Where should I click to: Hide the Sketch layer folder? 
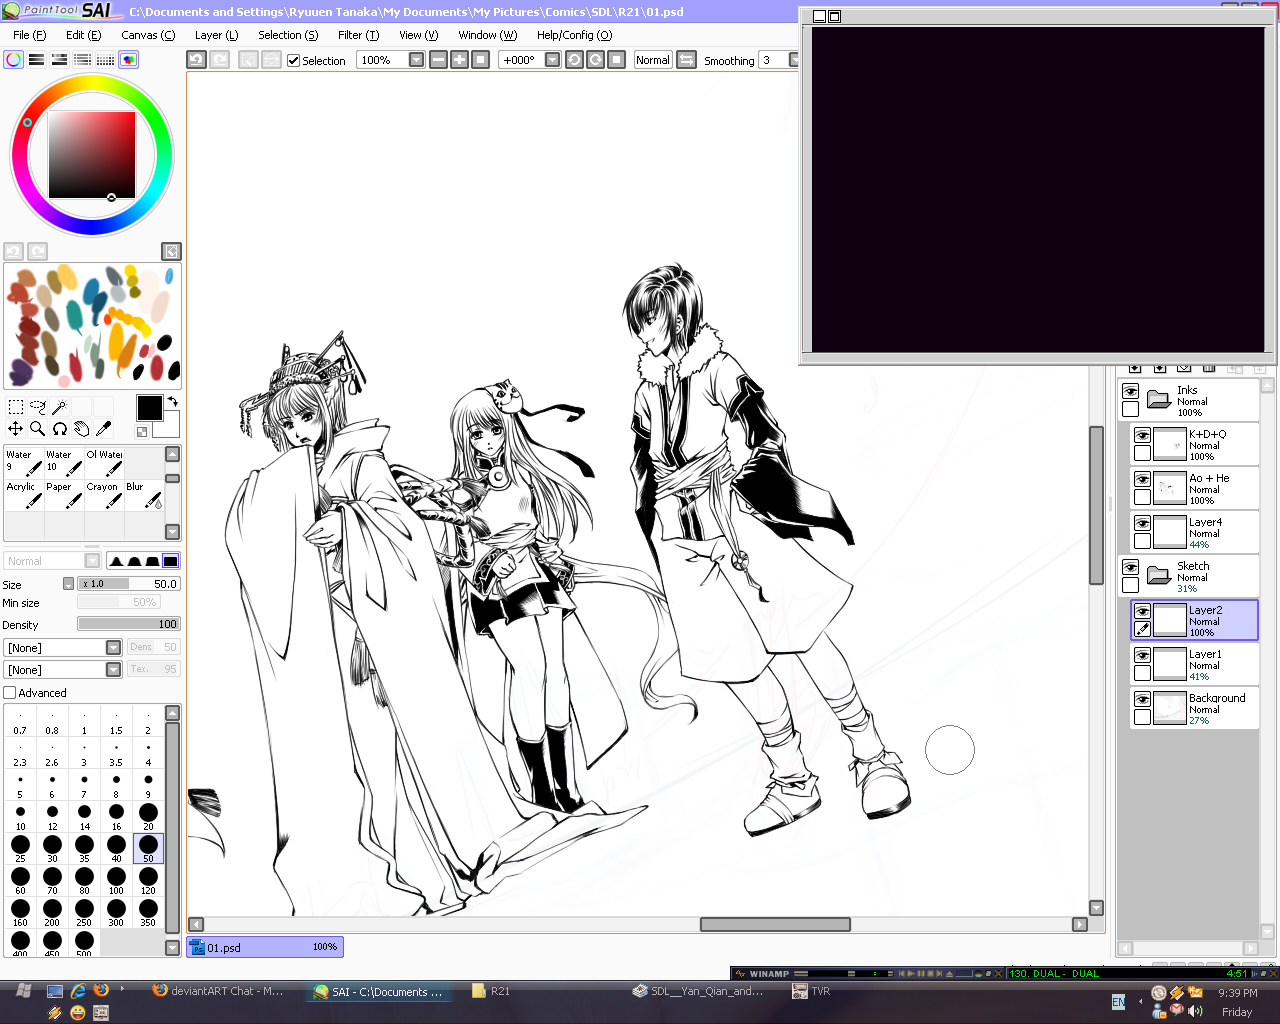(x=1130, y=567)
